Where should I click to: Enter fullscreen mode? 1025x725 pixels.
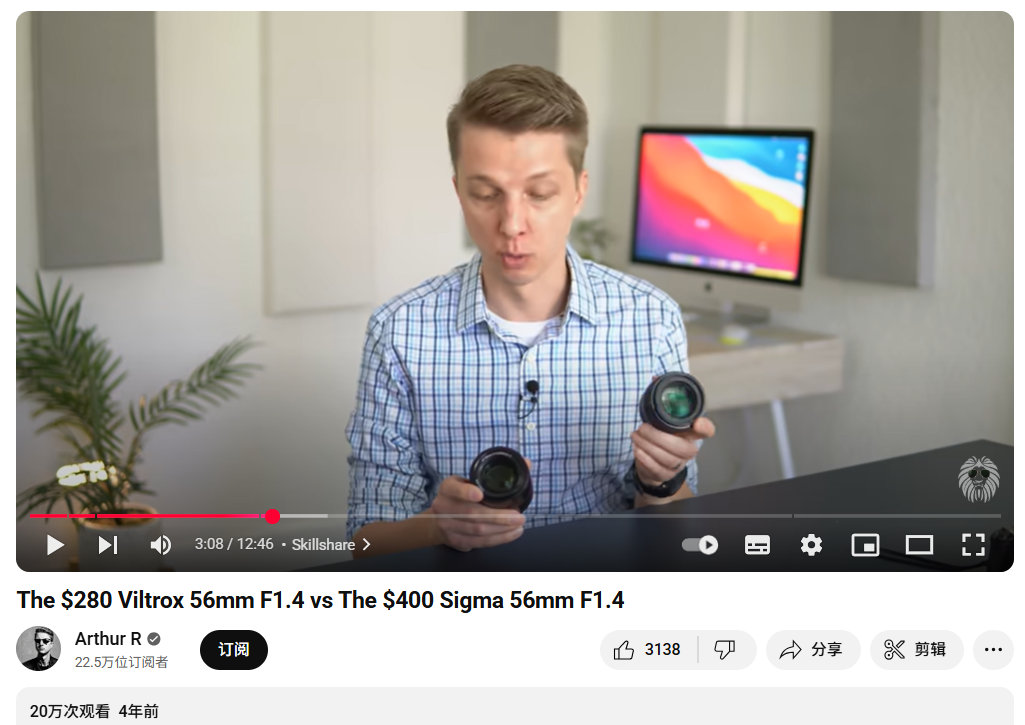click(x=973, y=545)
